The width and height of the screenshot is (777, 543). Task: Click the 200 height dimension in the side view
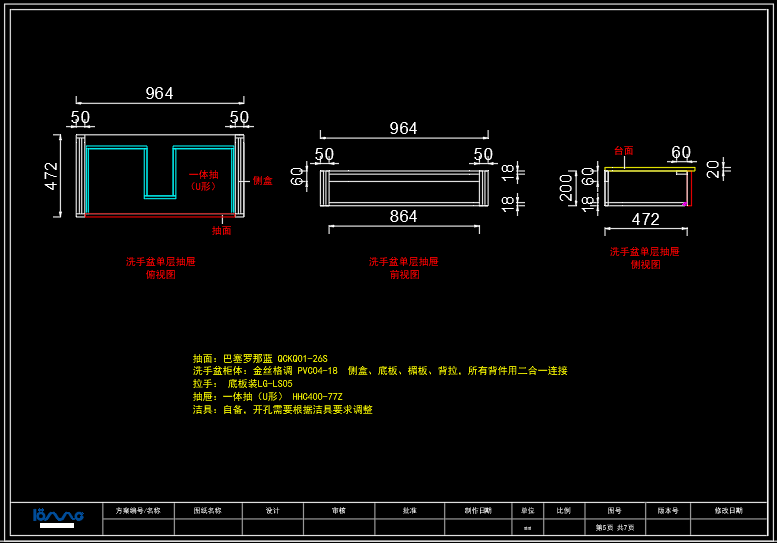coord(566,187)
